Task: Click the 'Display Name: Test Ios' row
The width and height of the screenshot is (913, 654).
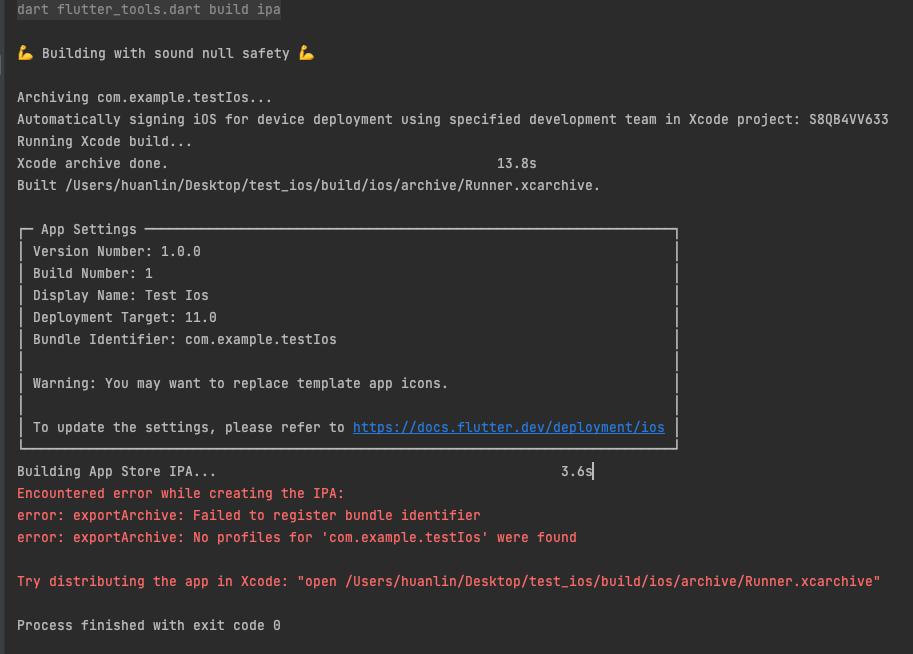Action: (121, 296)
